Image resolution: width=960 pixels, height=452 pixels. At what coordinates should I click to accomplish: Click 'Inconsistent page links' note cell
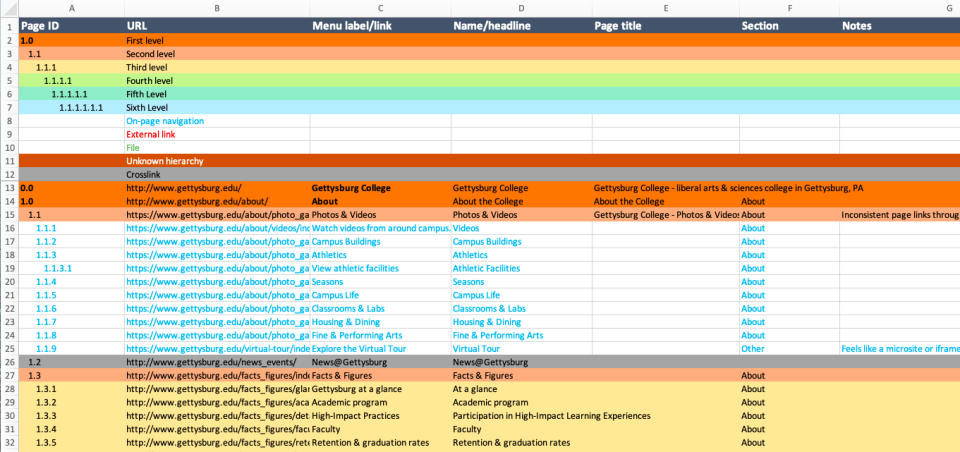[900, 215]
